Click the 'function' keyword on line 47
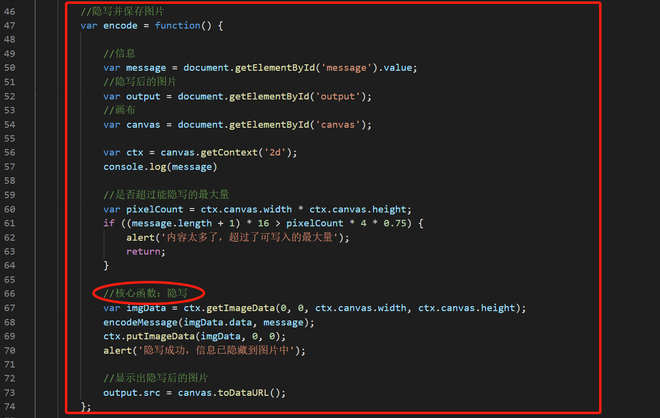Image resolution: width=660 pixels, height=418 pixels. (178, 26)
